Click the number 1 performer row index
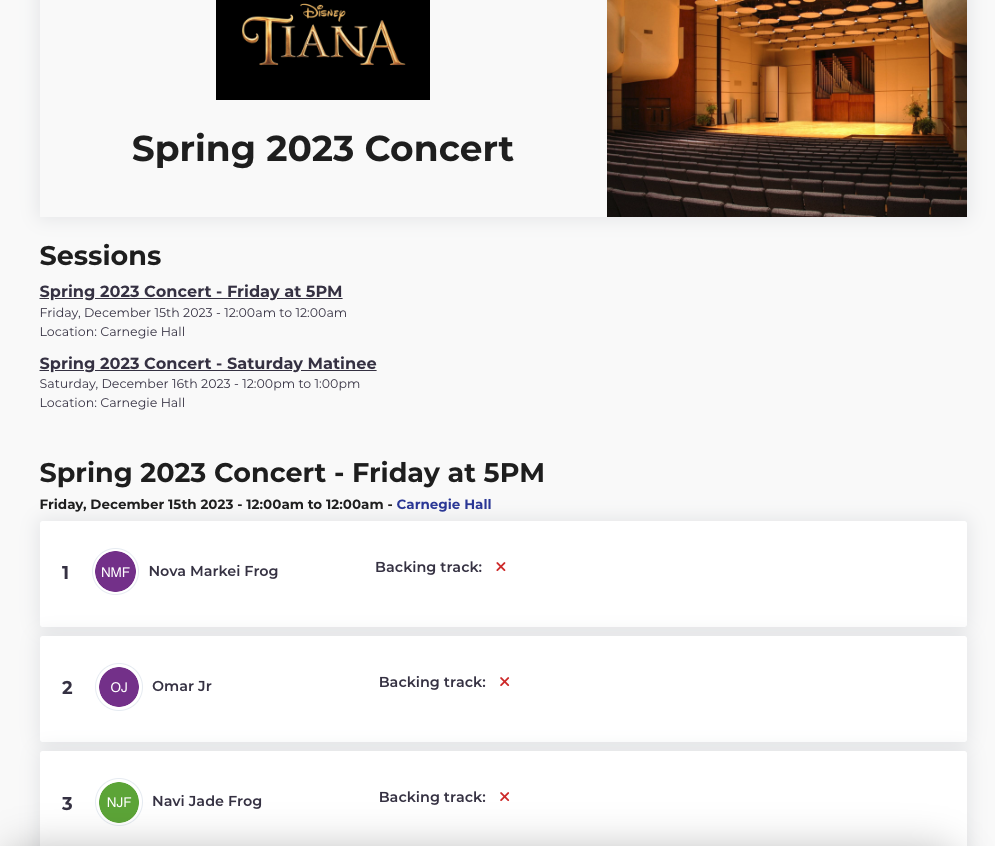 pos(66,573)
